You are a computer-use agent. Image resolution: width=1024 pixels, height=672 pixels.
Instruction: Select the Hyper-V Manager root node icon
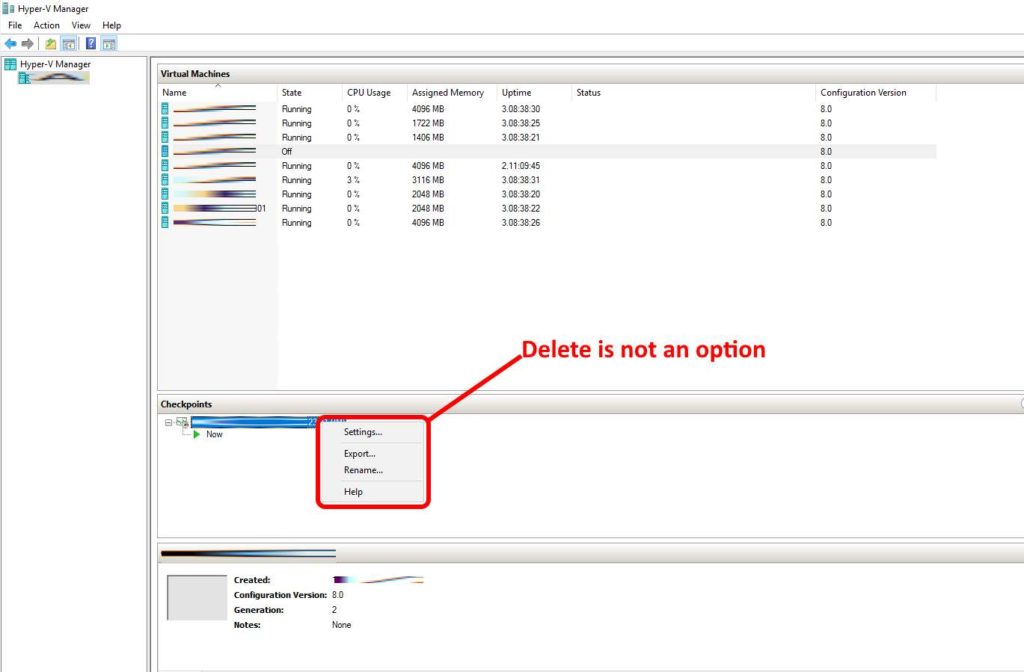pos(10,64)
